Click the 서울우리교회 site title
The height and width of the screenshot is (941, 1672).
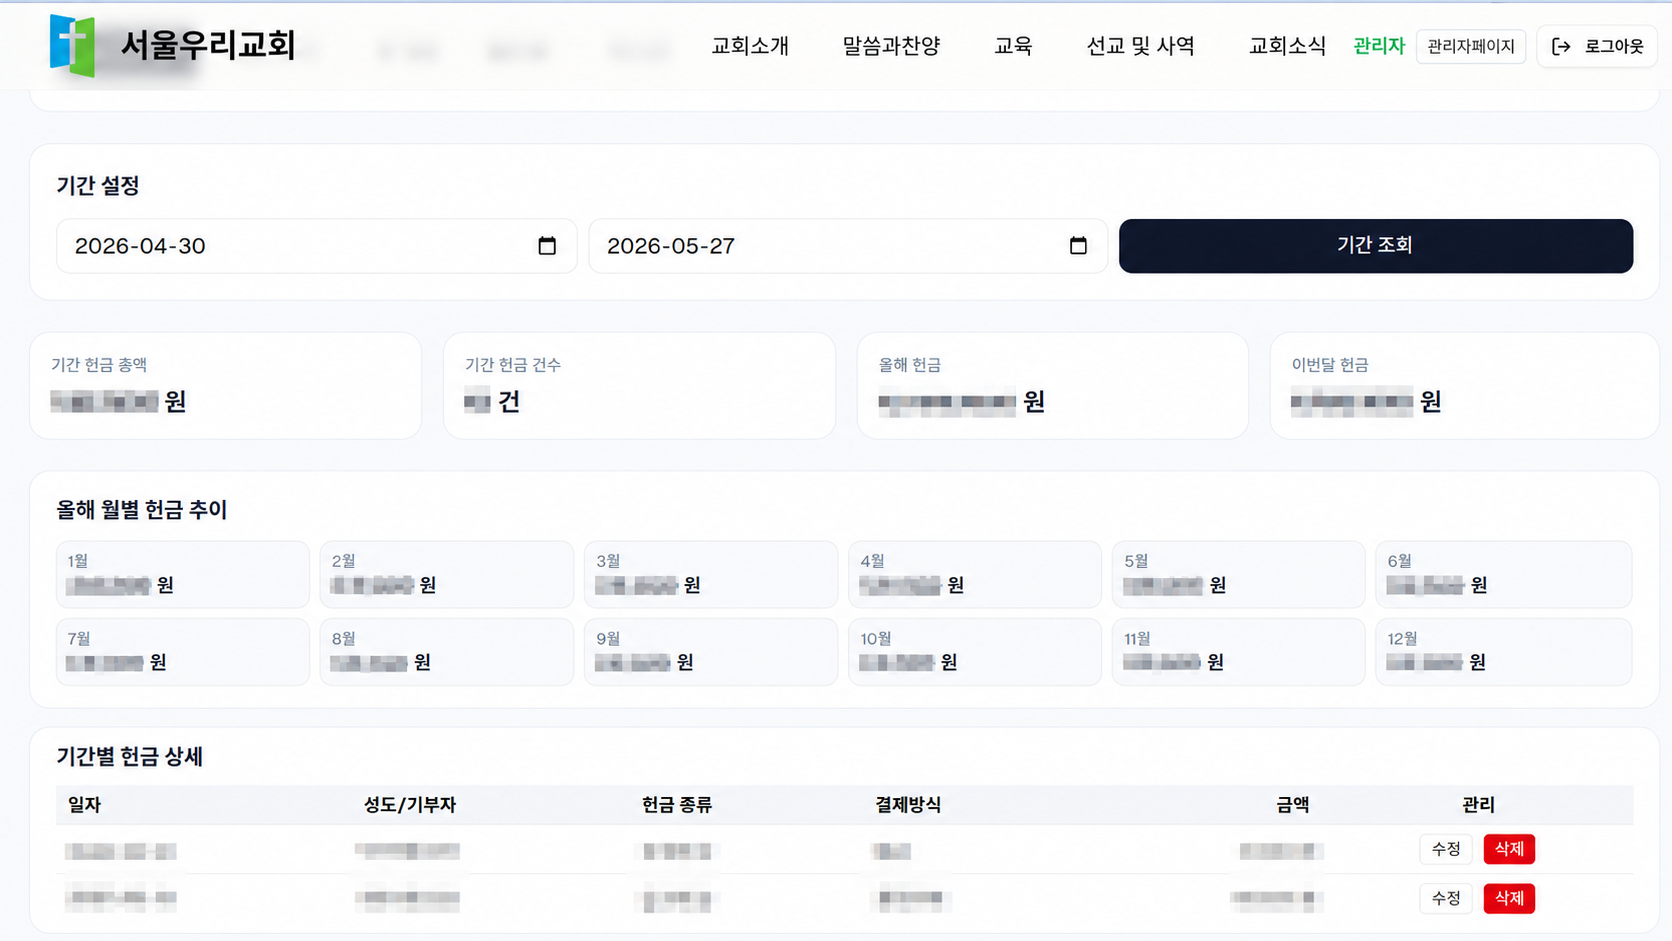tap(208, 45)
